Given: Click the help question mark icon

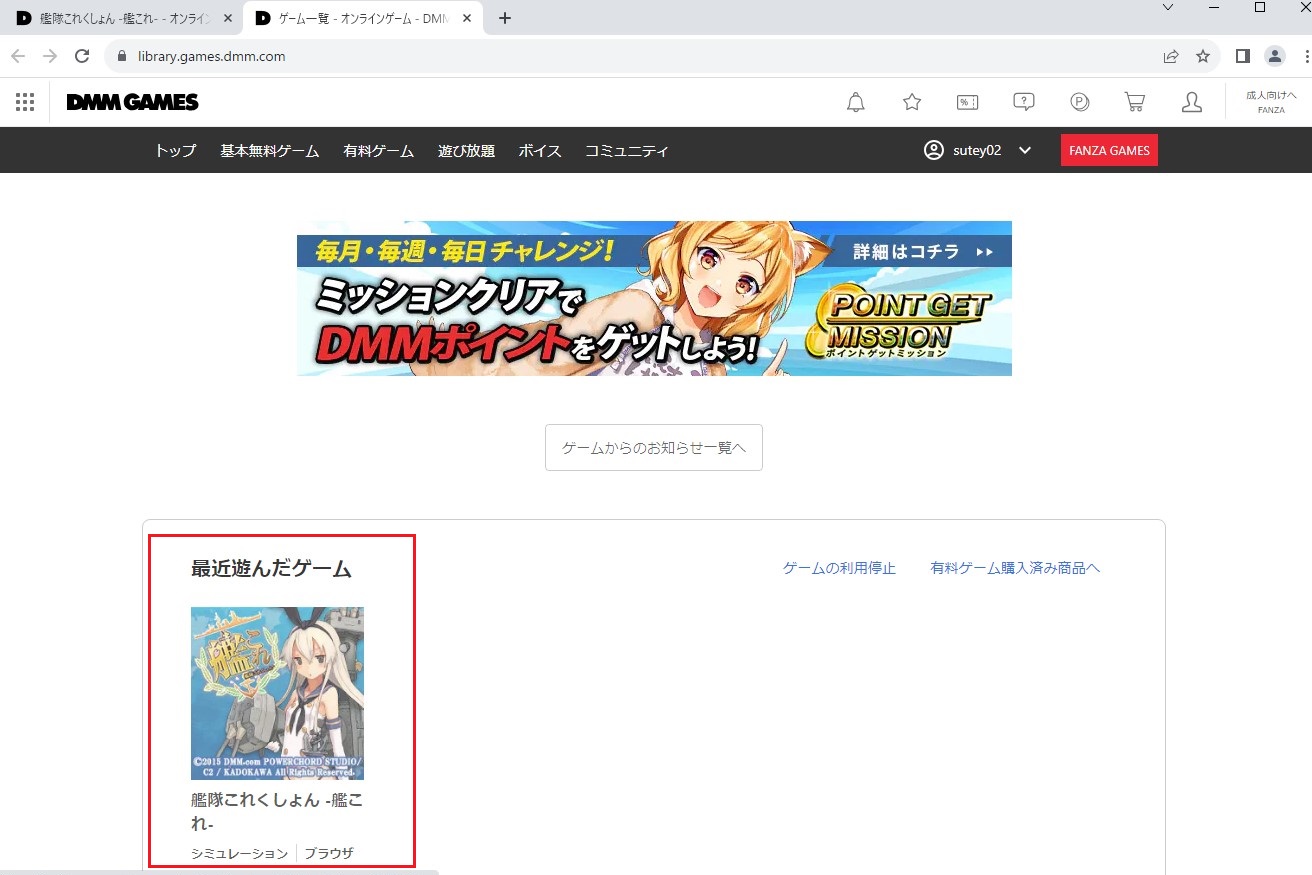Looking at the screenshot, I should point(1023,102).
